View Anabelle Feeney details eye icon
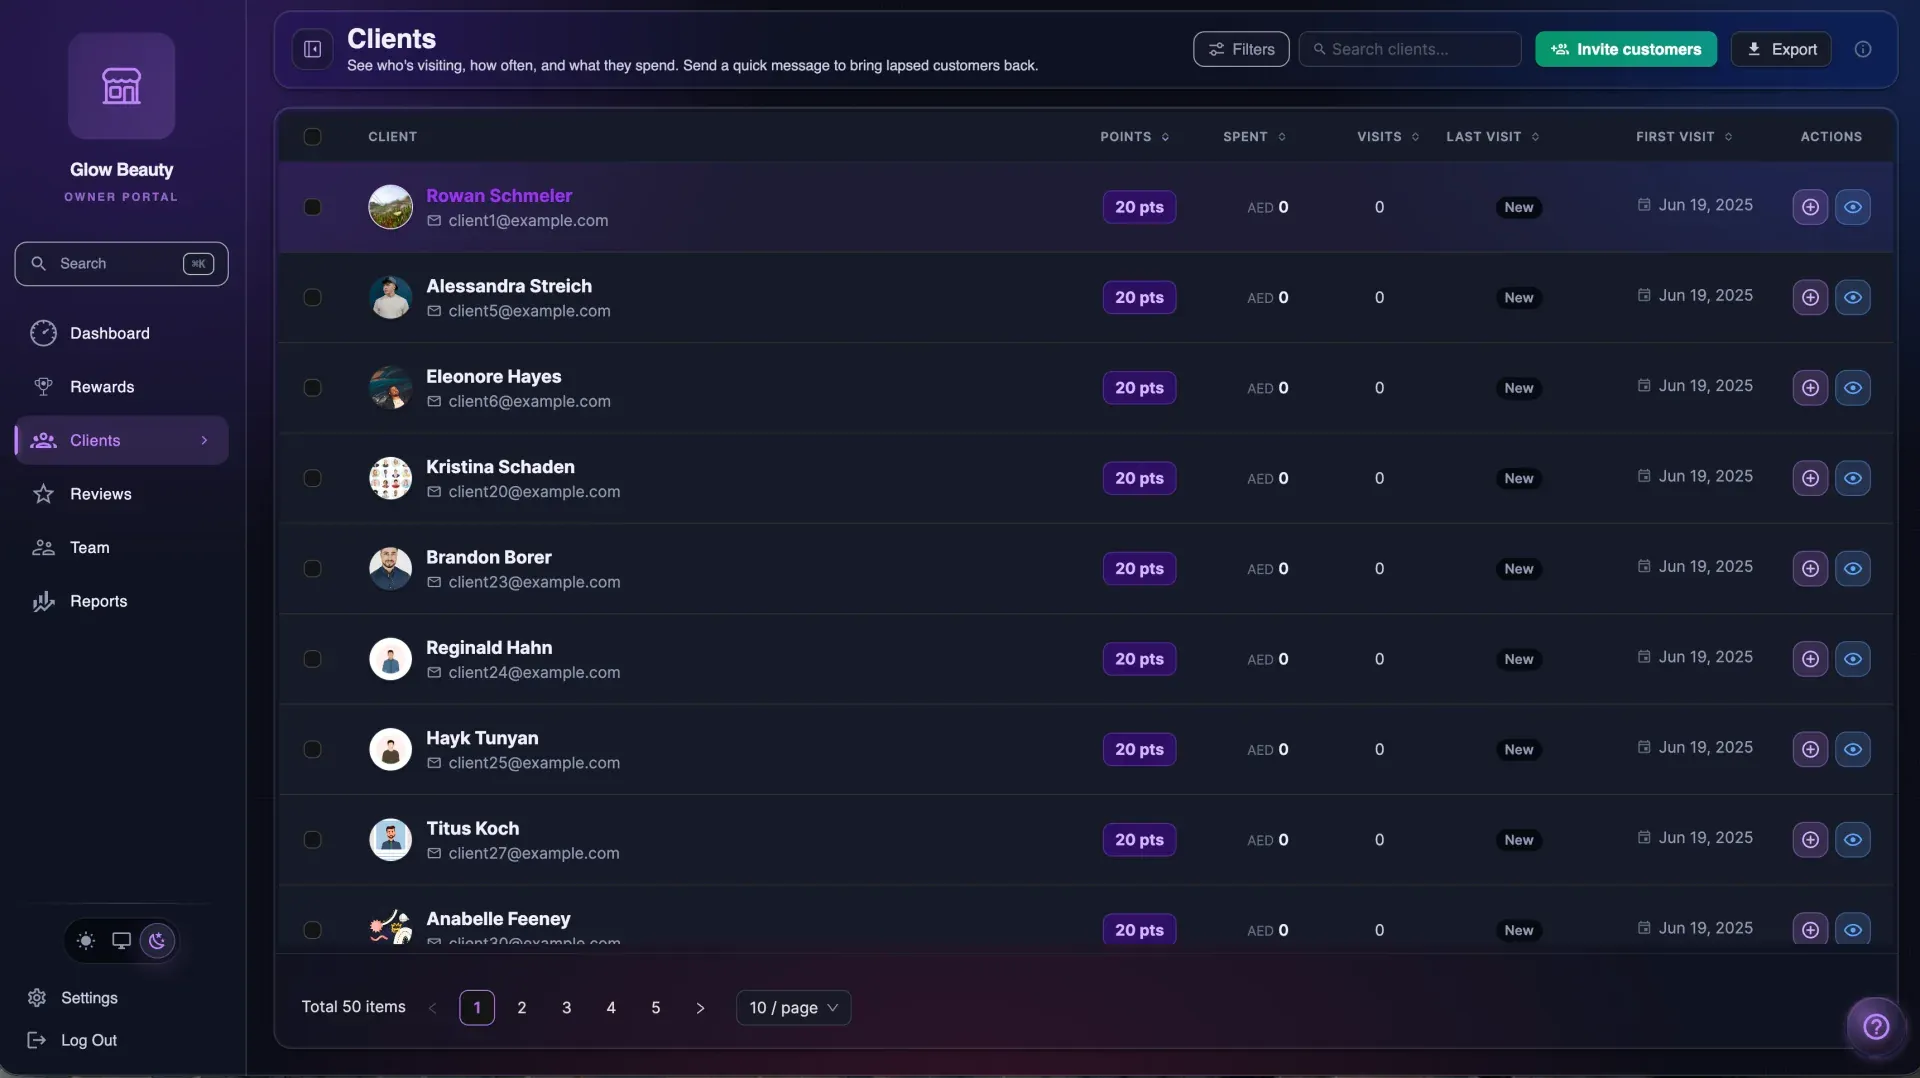1920x1078 pixels. click(x=1852, y=930)
